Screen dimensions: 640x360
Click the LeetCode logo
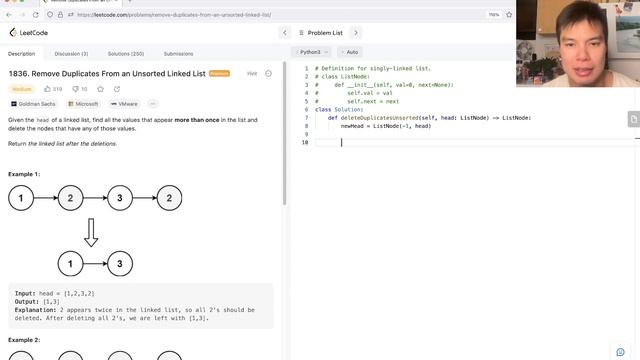point(29,33)
